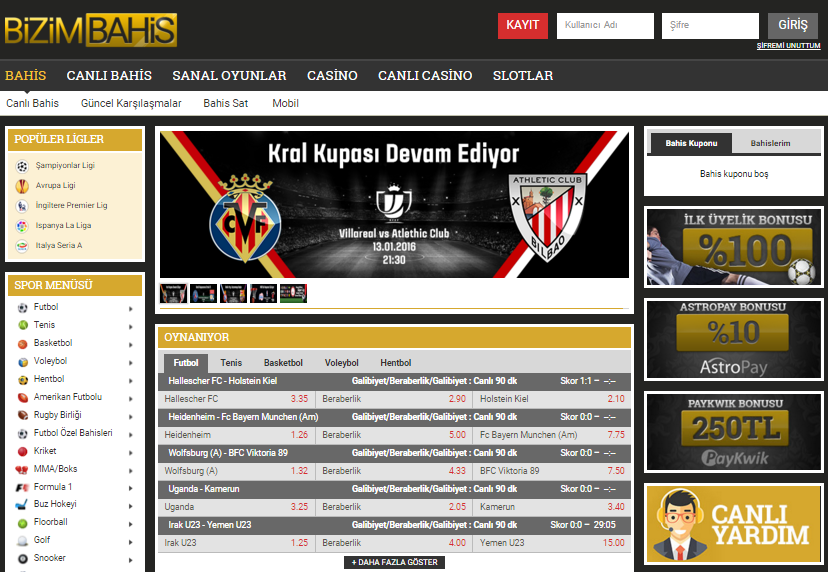
Task: Click the Rugby Birliği ball icon
Action: click(x=23, y=415)
